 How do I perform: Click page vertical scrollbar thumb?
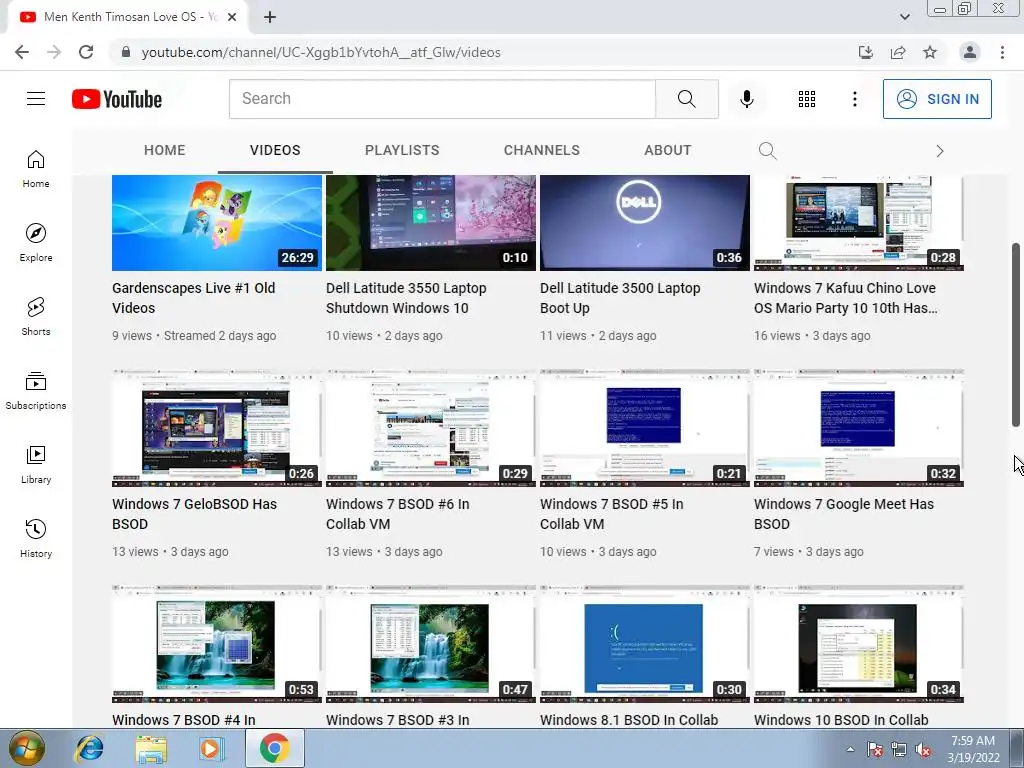point(1016,335)
